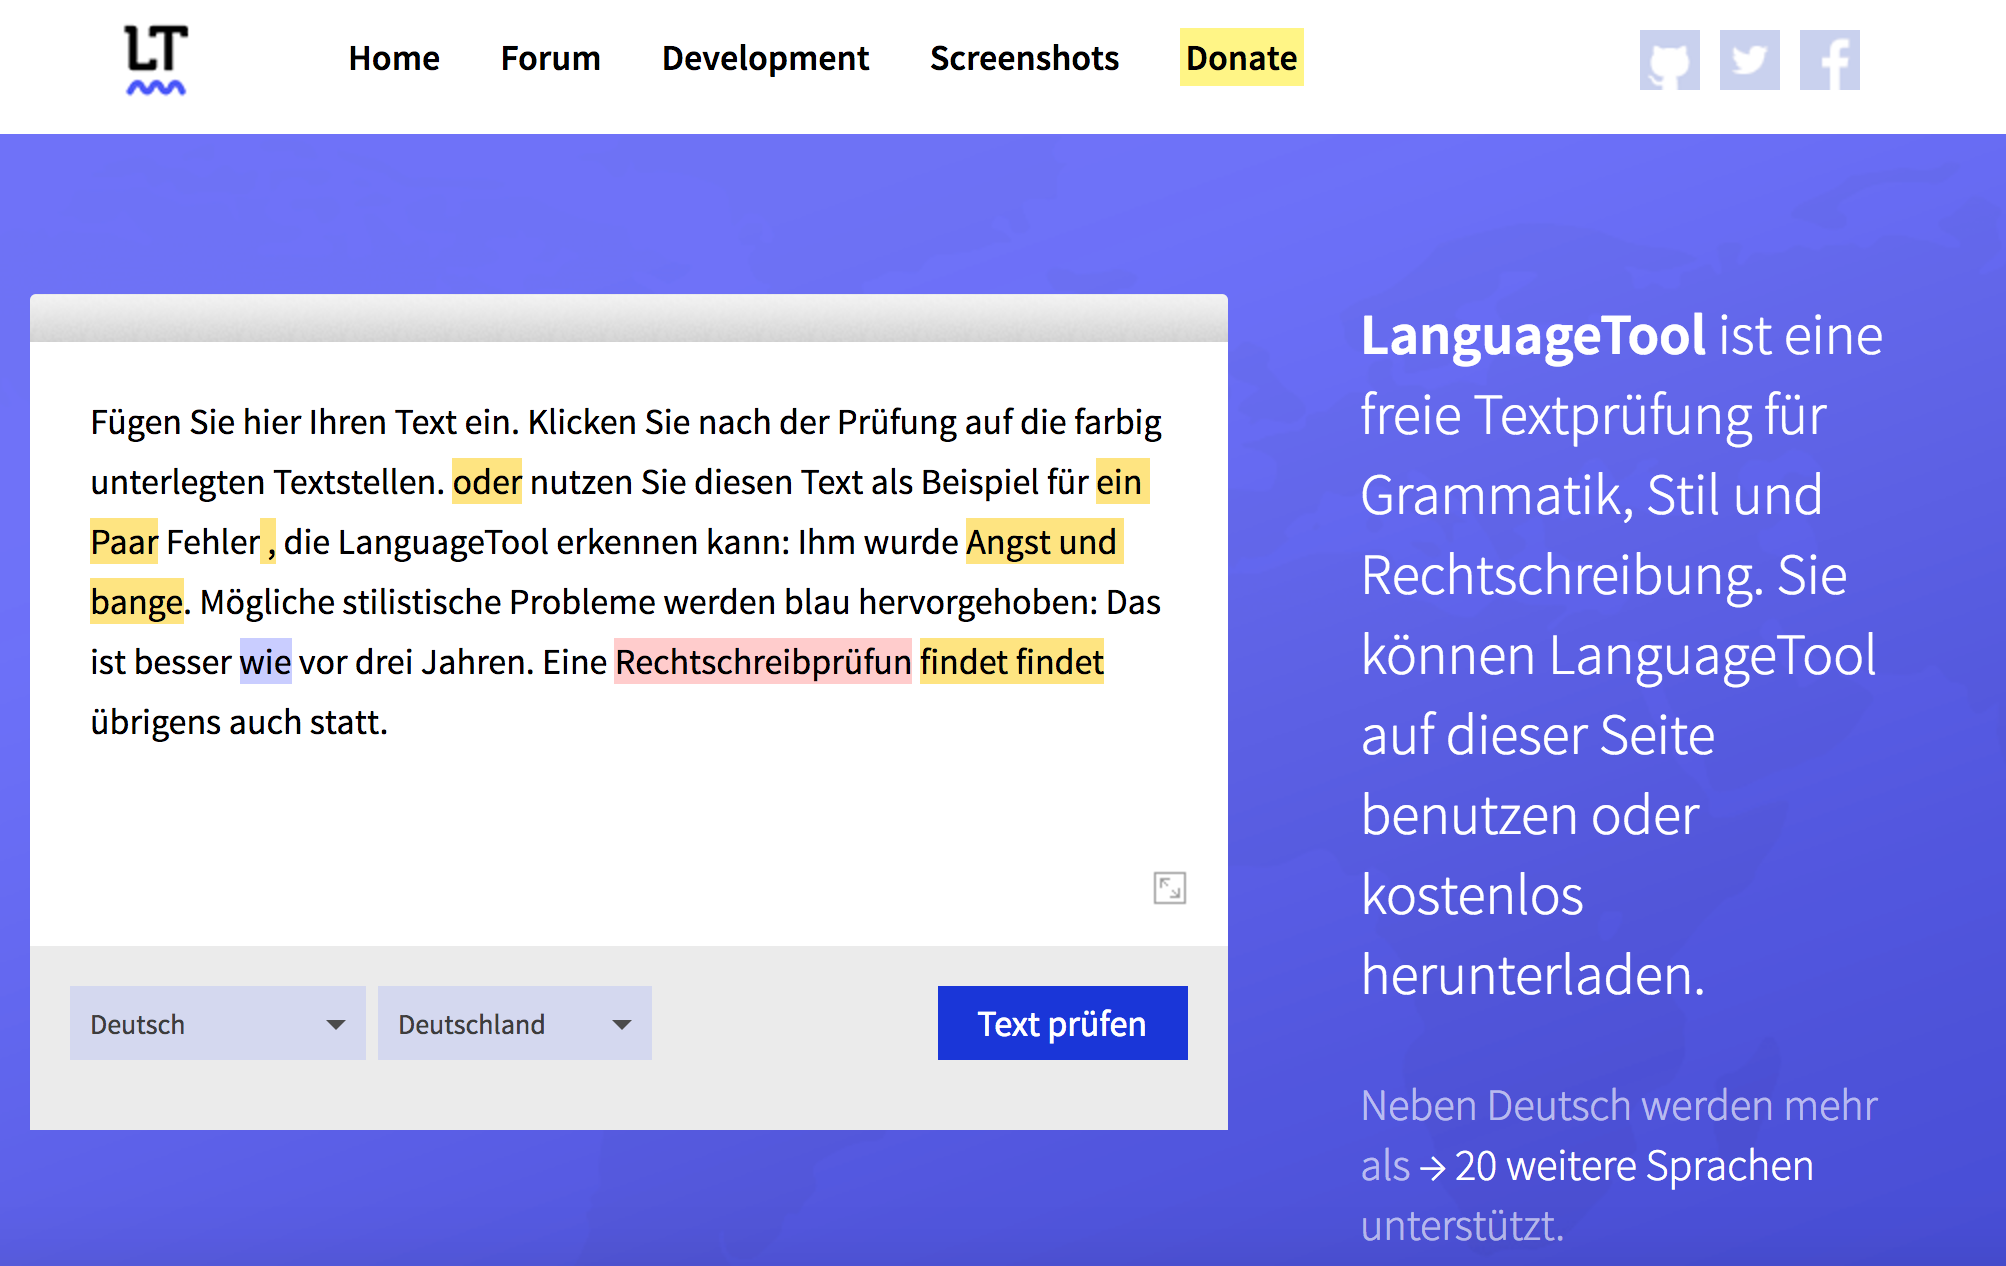
Task: Follow the 20 weitere Sprachen link
Action: [x=1632, y=1166]
